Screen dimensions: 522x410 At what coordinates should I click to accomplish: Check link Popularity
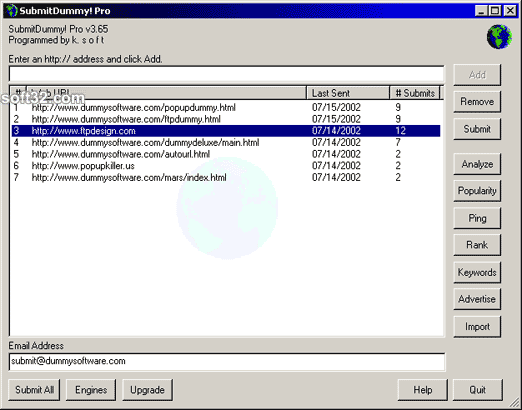(x=477, y=191)
